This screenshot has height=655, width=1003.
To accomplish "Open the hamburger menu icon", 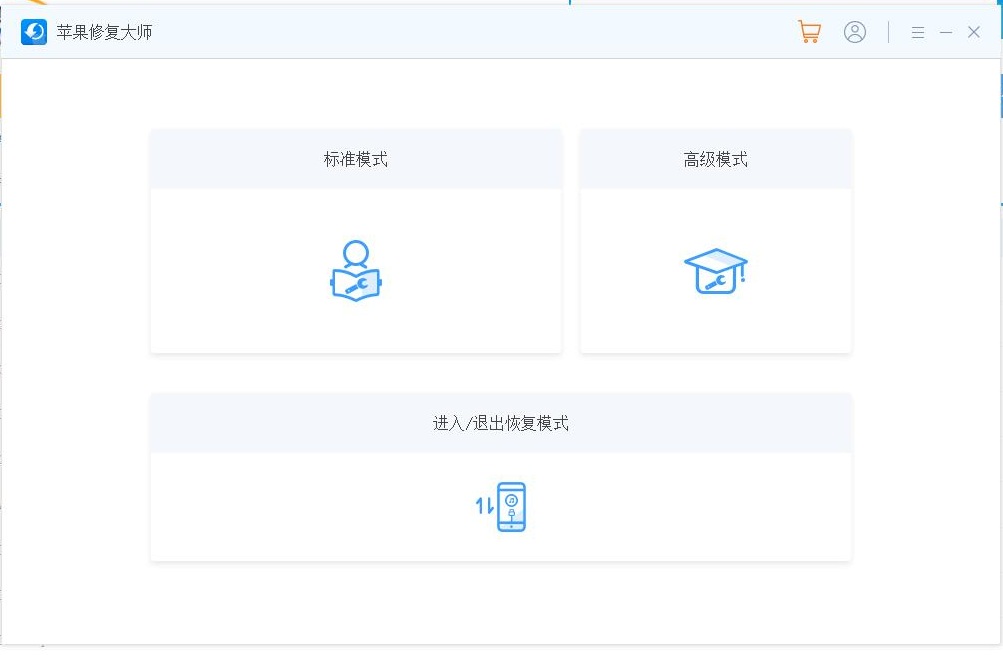I will (917, 32).
